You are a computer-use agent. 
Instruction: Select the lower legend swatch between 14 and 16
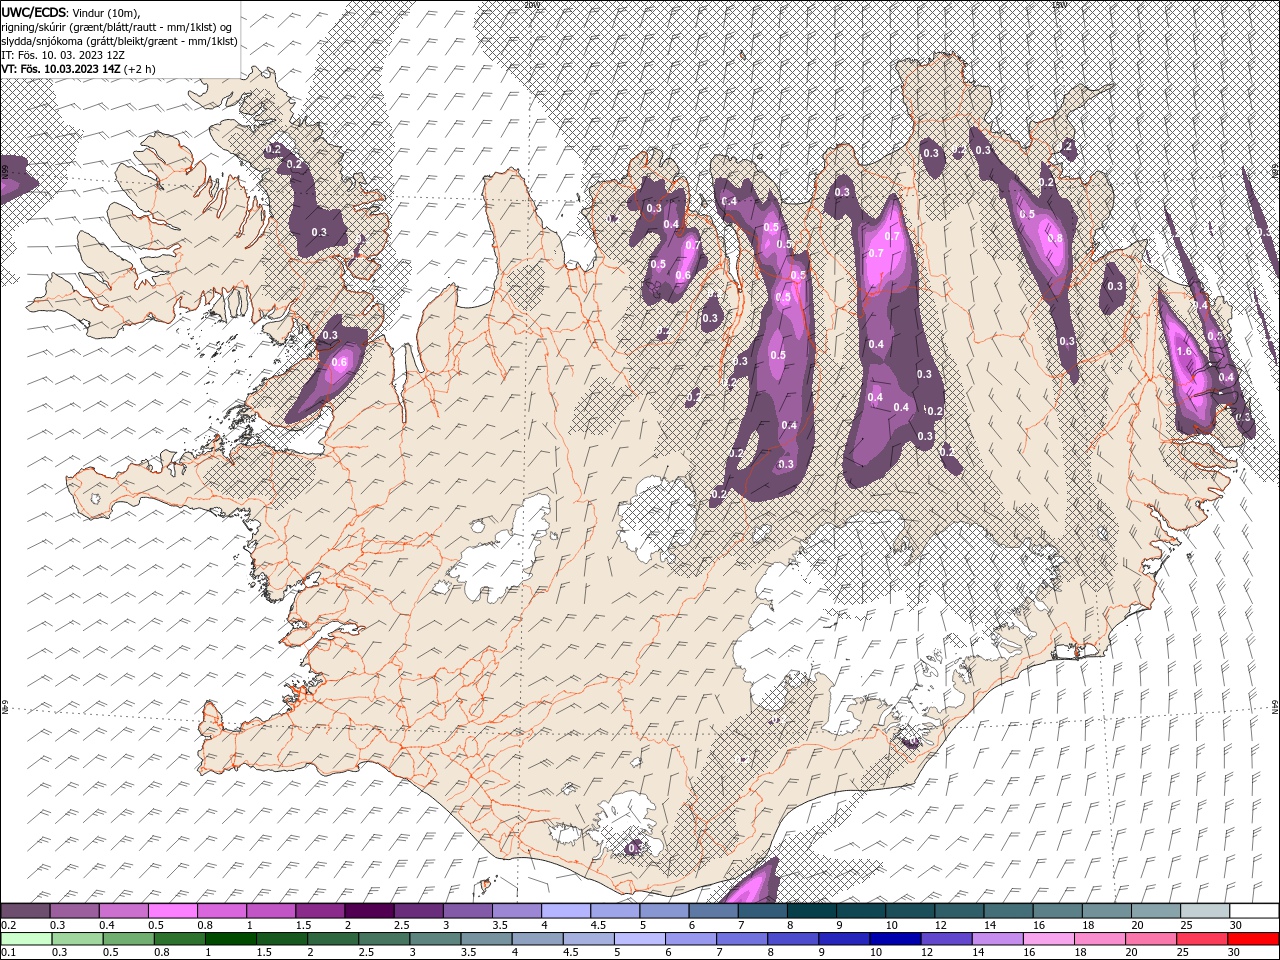997,939
